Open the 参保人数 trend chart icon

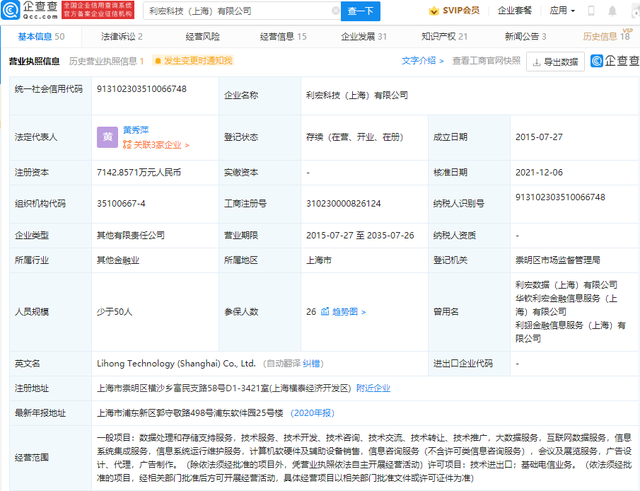click(325, 312)
